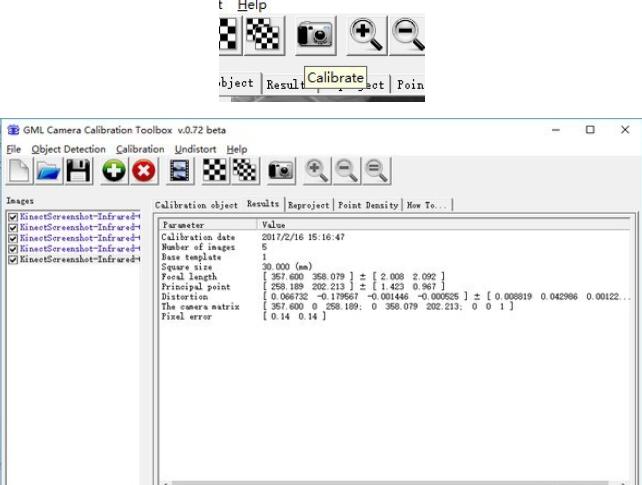Image resolution: width=642 pixels, height=485 pixels.
Task: Uncheck first KinectScreenshot-Infrared image
Action: tap(13, 217)
